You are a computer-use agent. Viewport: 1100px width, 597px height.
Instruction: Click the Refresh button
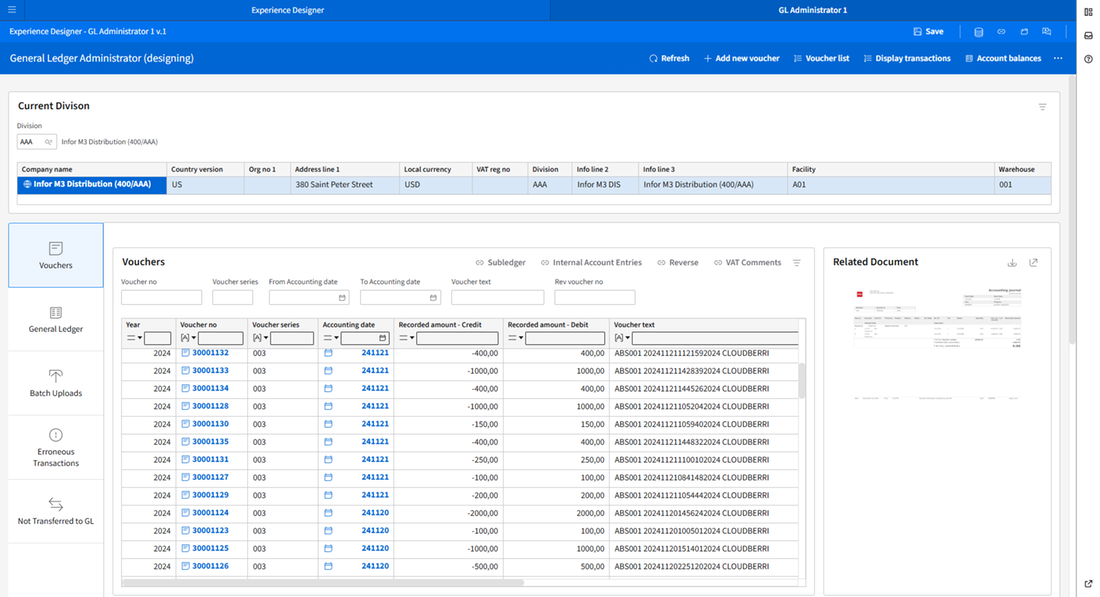coord(669,58)
